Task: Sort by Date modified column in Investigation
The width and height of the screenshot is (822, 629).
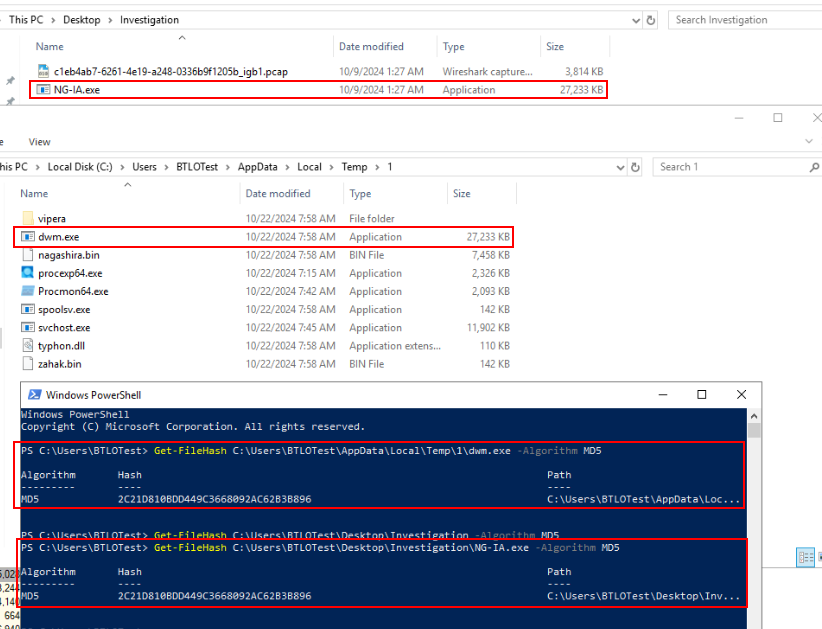Action: [370, 47]
